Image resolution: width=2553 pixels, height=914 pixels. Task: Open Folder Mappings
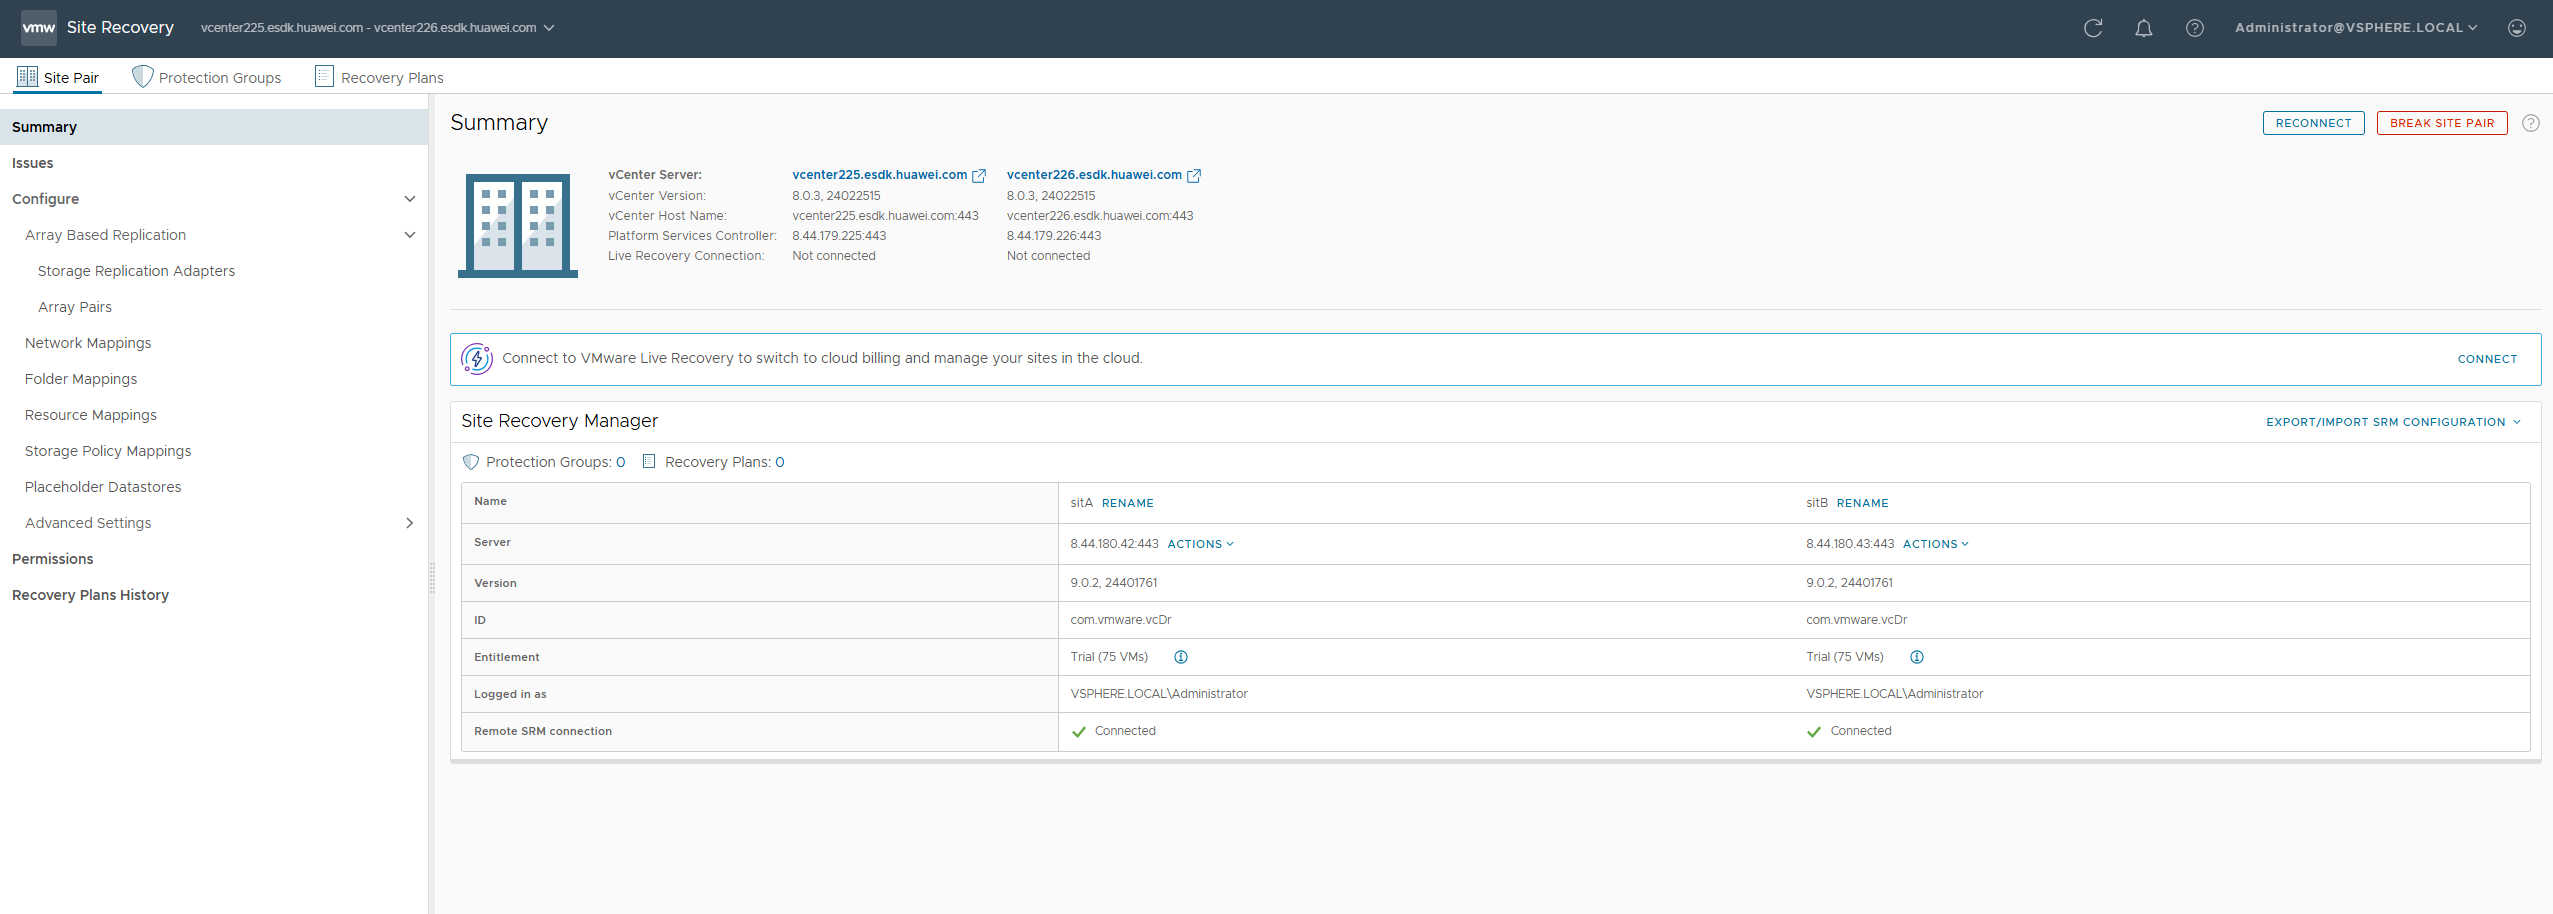(81, 379)
